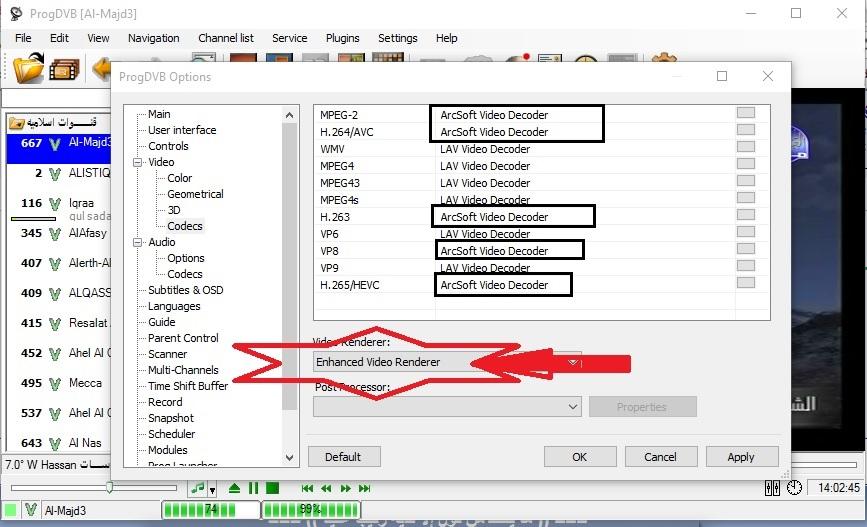Click the volume slider at the bottom left
The image size is (867, 527).
[94, 488]
